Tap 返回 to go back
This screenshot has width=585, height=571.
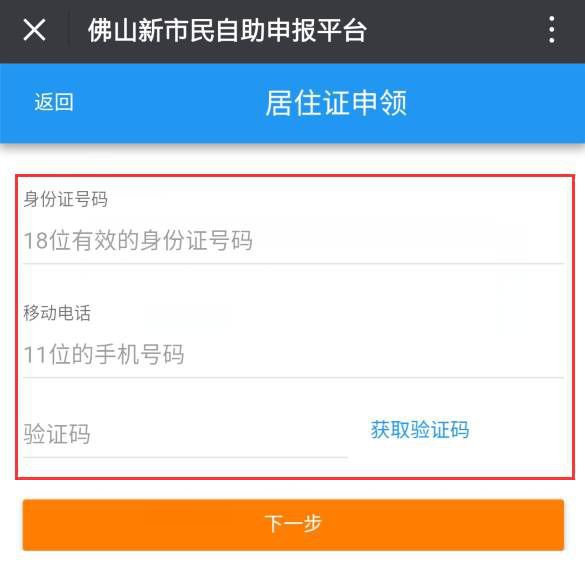pyautogui.click(x=54, y=102)
